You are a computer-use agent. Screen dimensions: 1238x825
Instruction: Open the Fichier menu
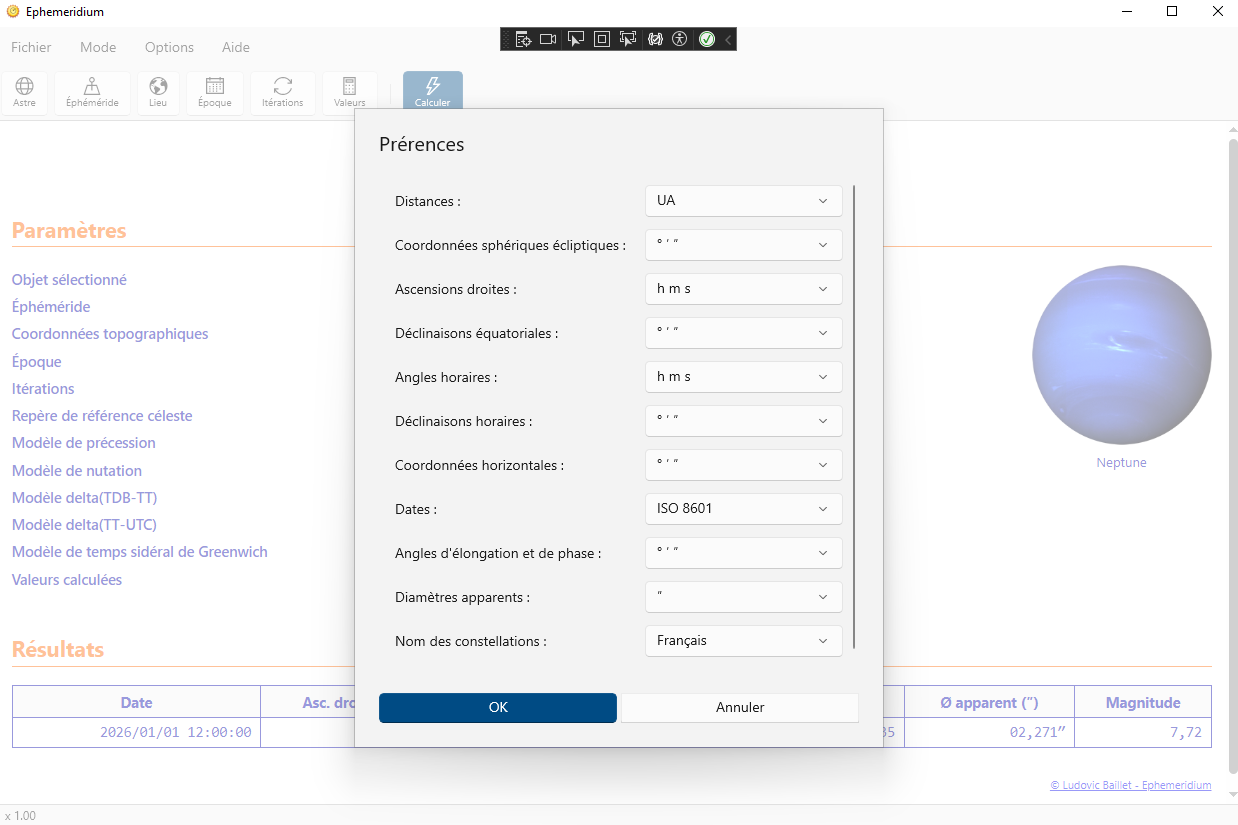31,47
